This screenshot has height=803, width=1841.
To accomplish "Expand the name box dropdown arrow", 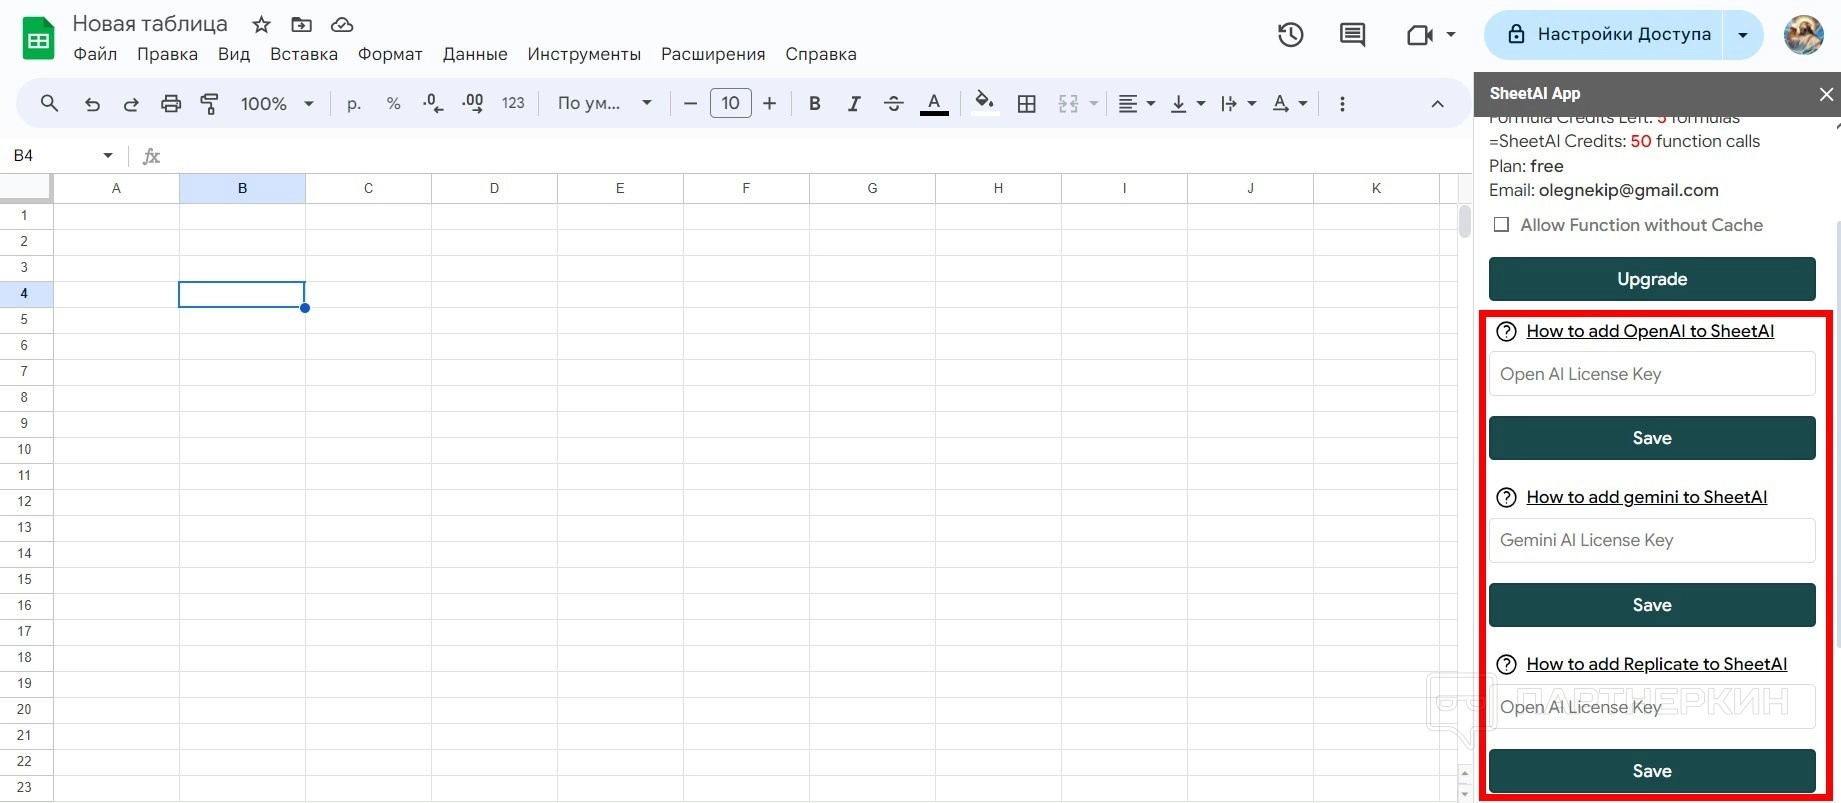I will (108, 156).
